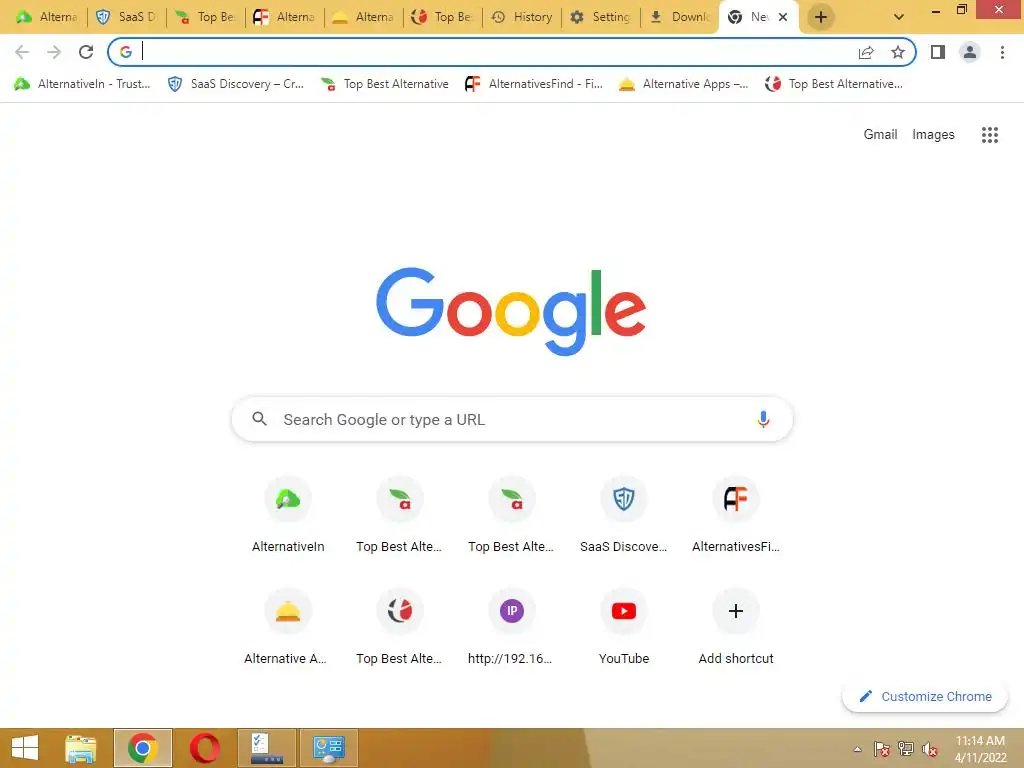Screen dimensions: 1024x768
Task: Switch to the first Alterna tab
Action: pos(48,17)
